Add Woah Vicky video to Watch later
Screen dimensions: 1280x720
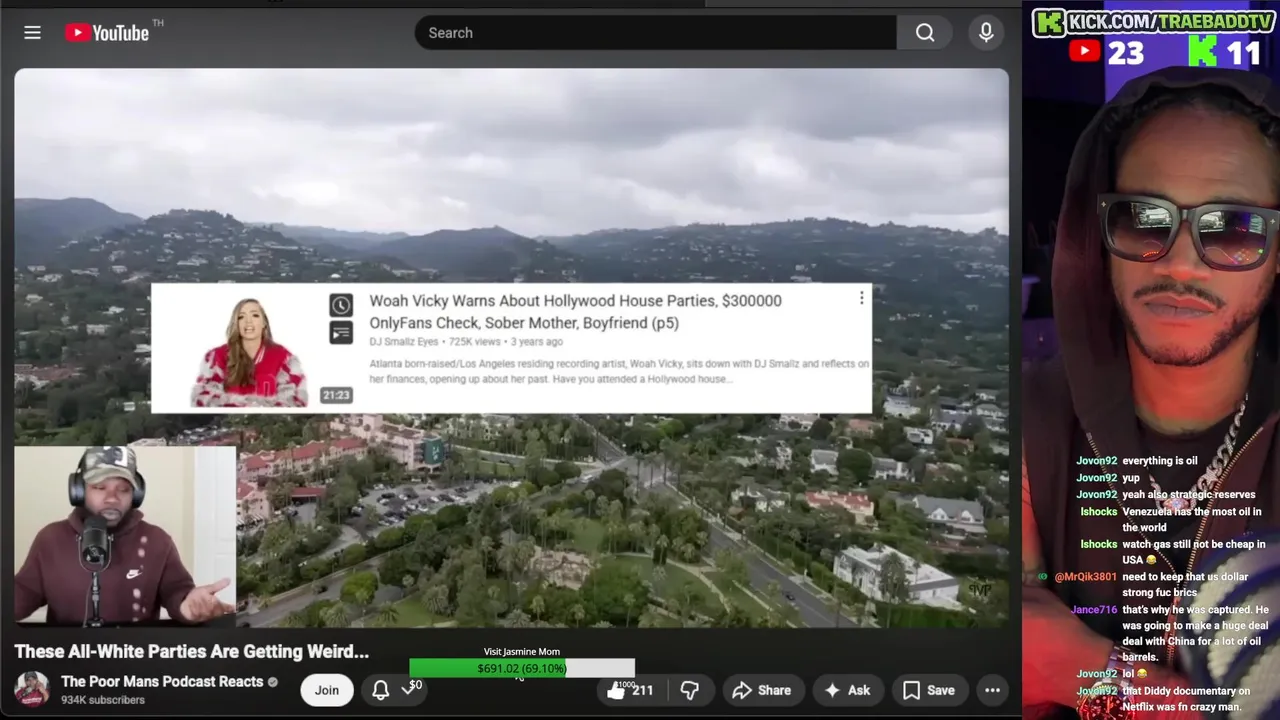pos(341,305)
